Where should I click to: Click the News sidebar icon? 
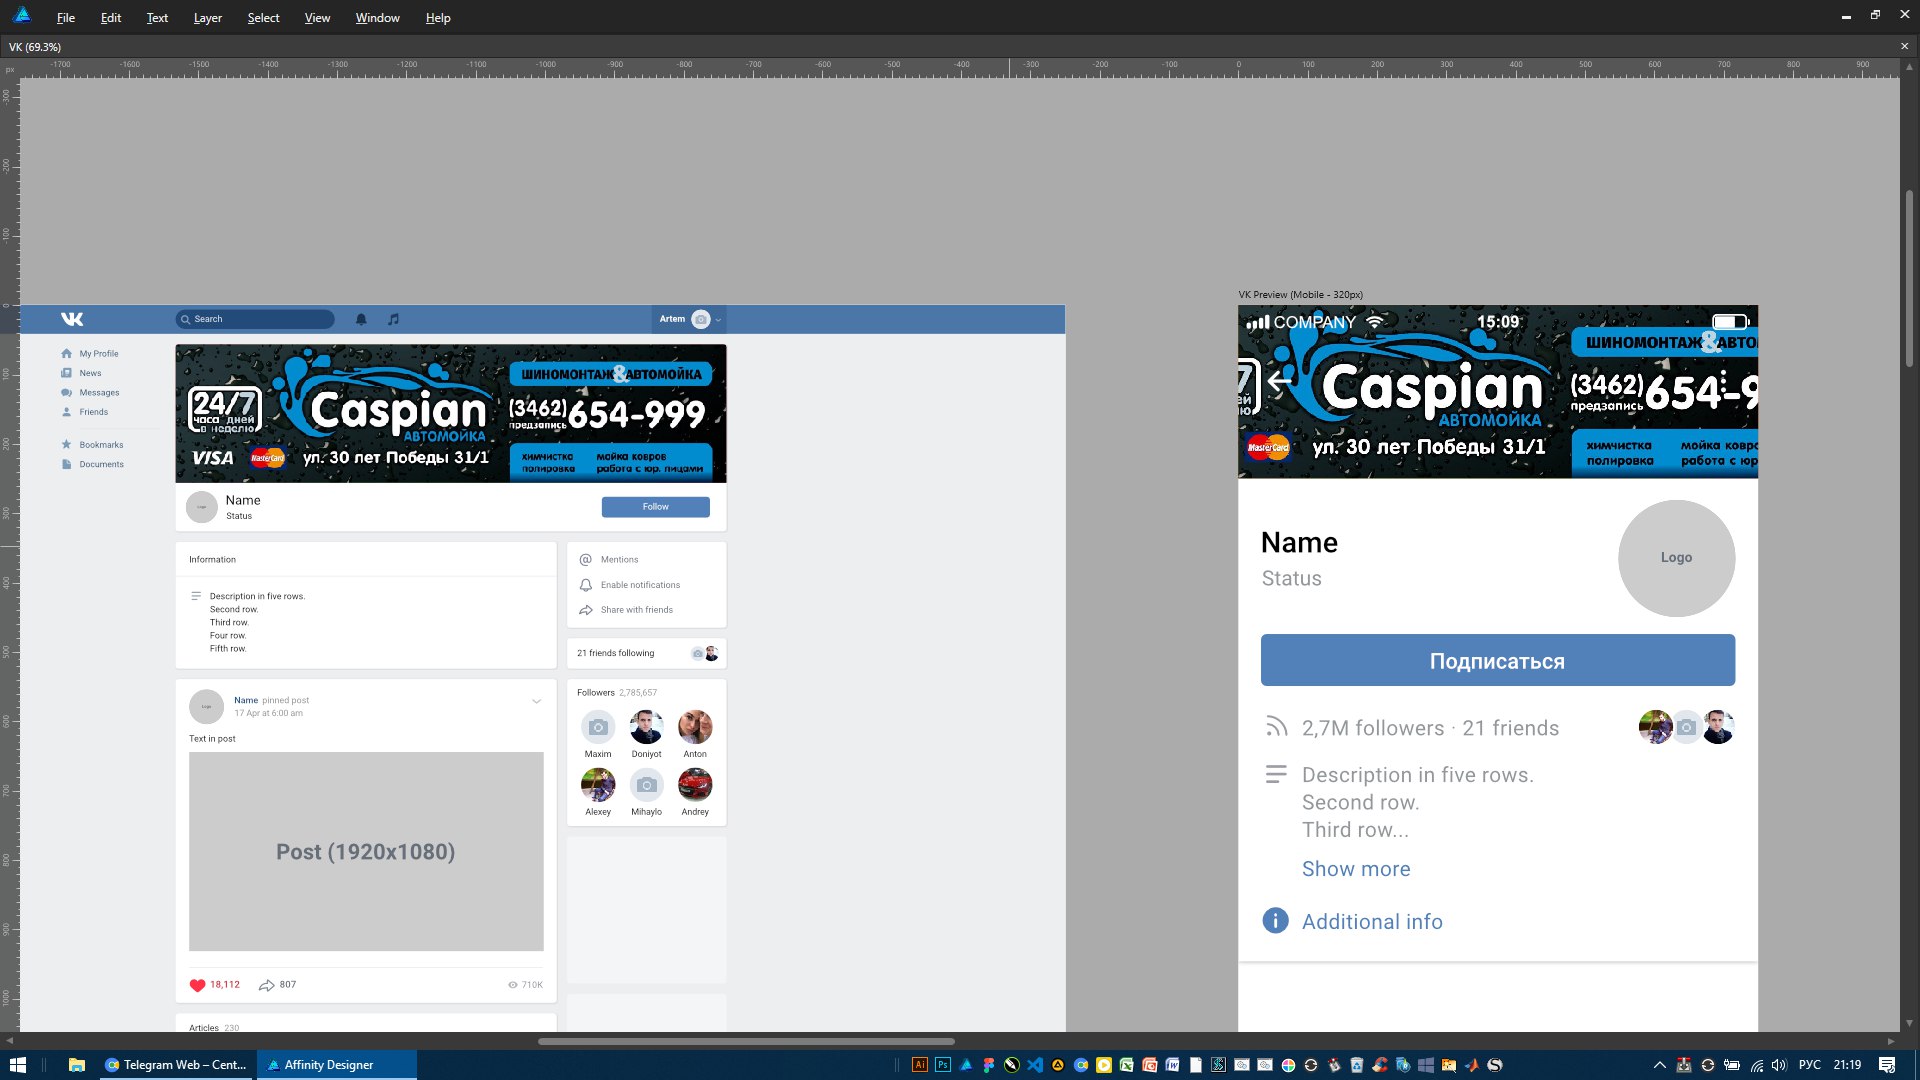[x=66, y=373]
